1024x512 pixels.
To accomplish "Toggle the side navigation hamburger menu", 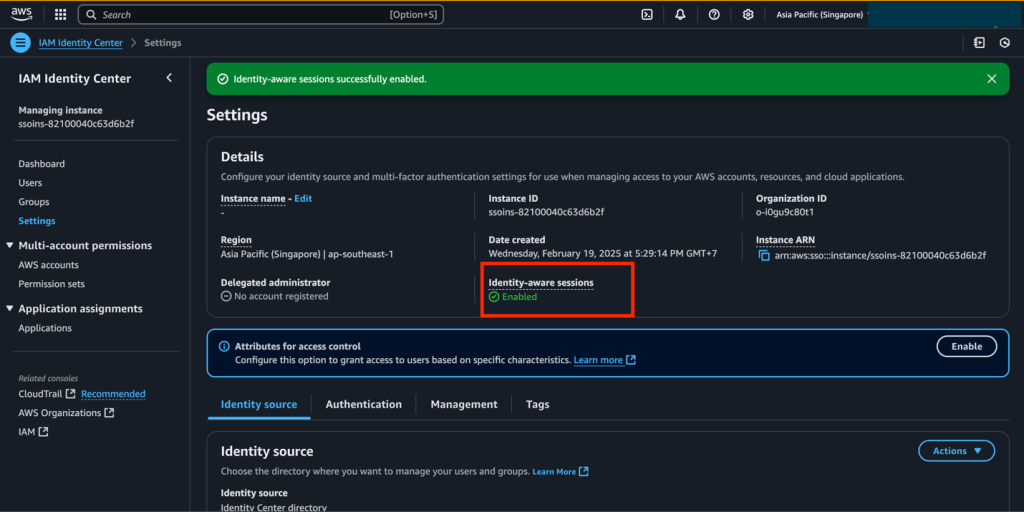I will (21, 42).
